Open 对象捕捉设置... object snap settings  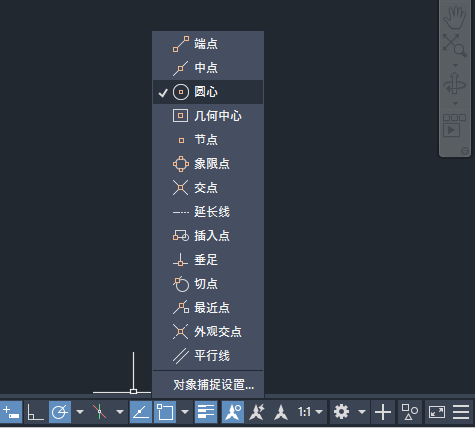[x=208, y=385]
